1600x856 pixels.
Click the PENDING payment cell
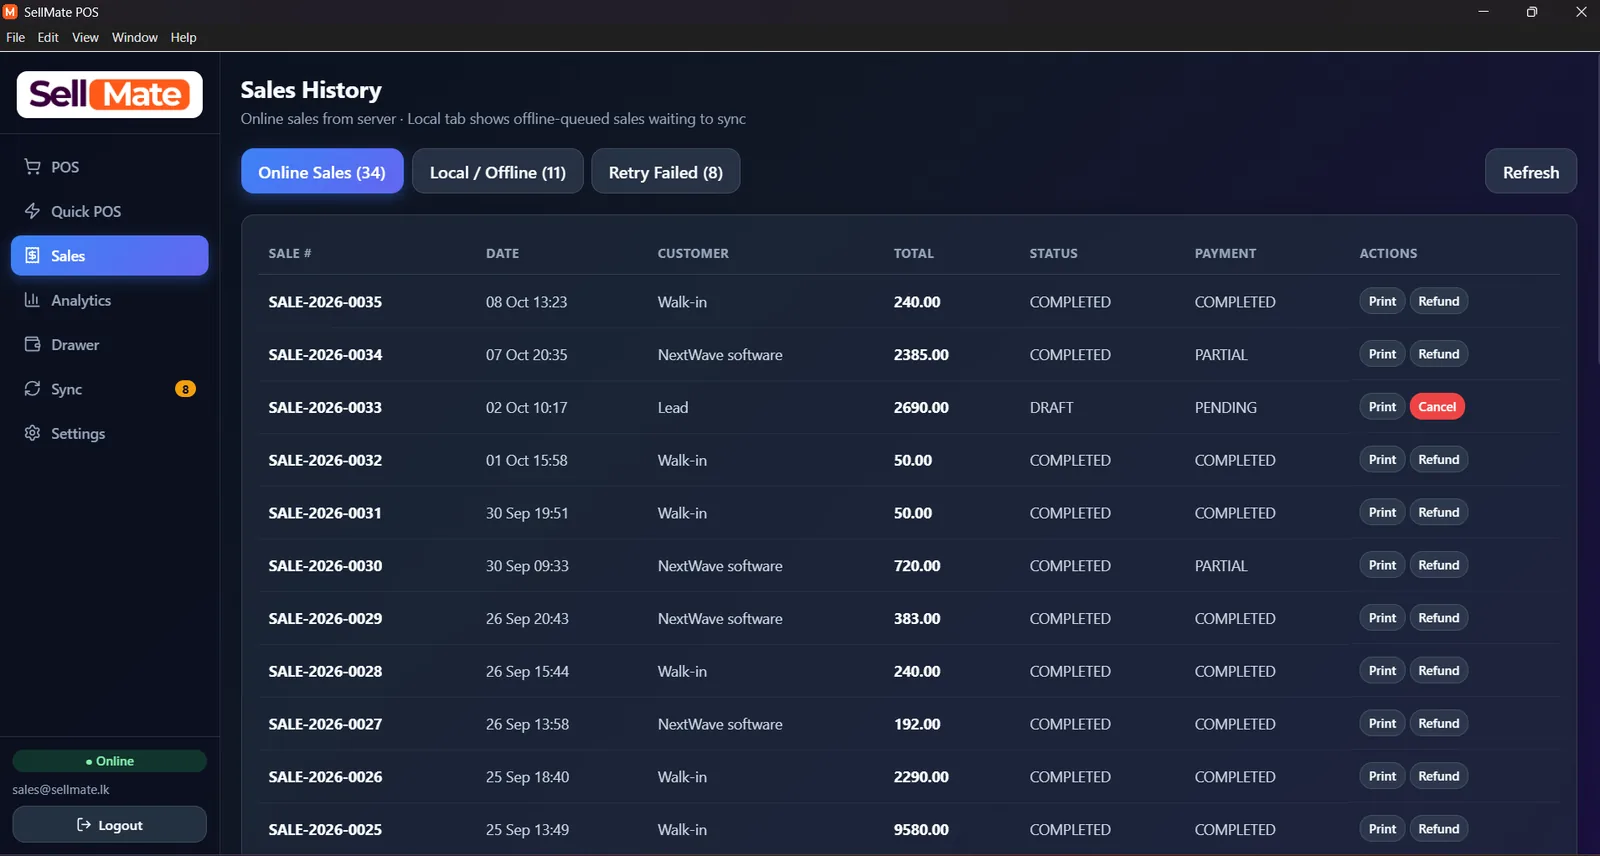[x=1225, y=407]
